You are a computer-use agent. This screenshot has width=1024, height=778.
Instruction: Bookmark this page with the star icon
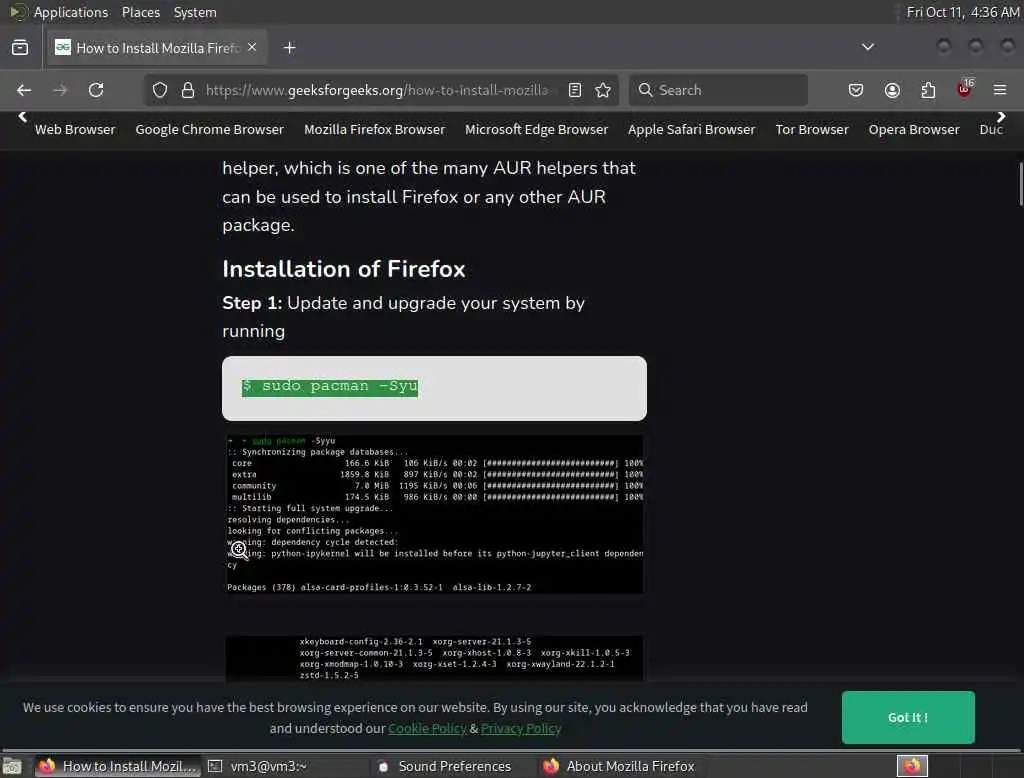click(x=603, y=90)
